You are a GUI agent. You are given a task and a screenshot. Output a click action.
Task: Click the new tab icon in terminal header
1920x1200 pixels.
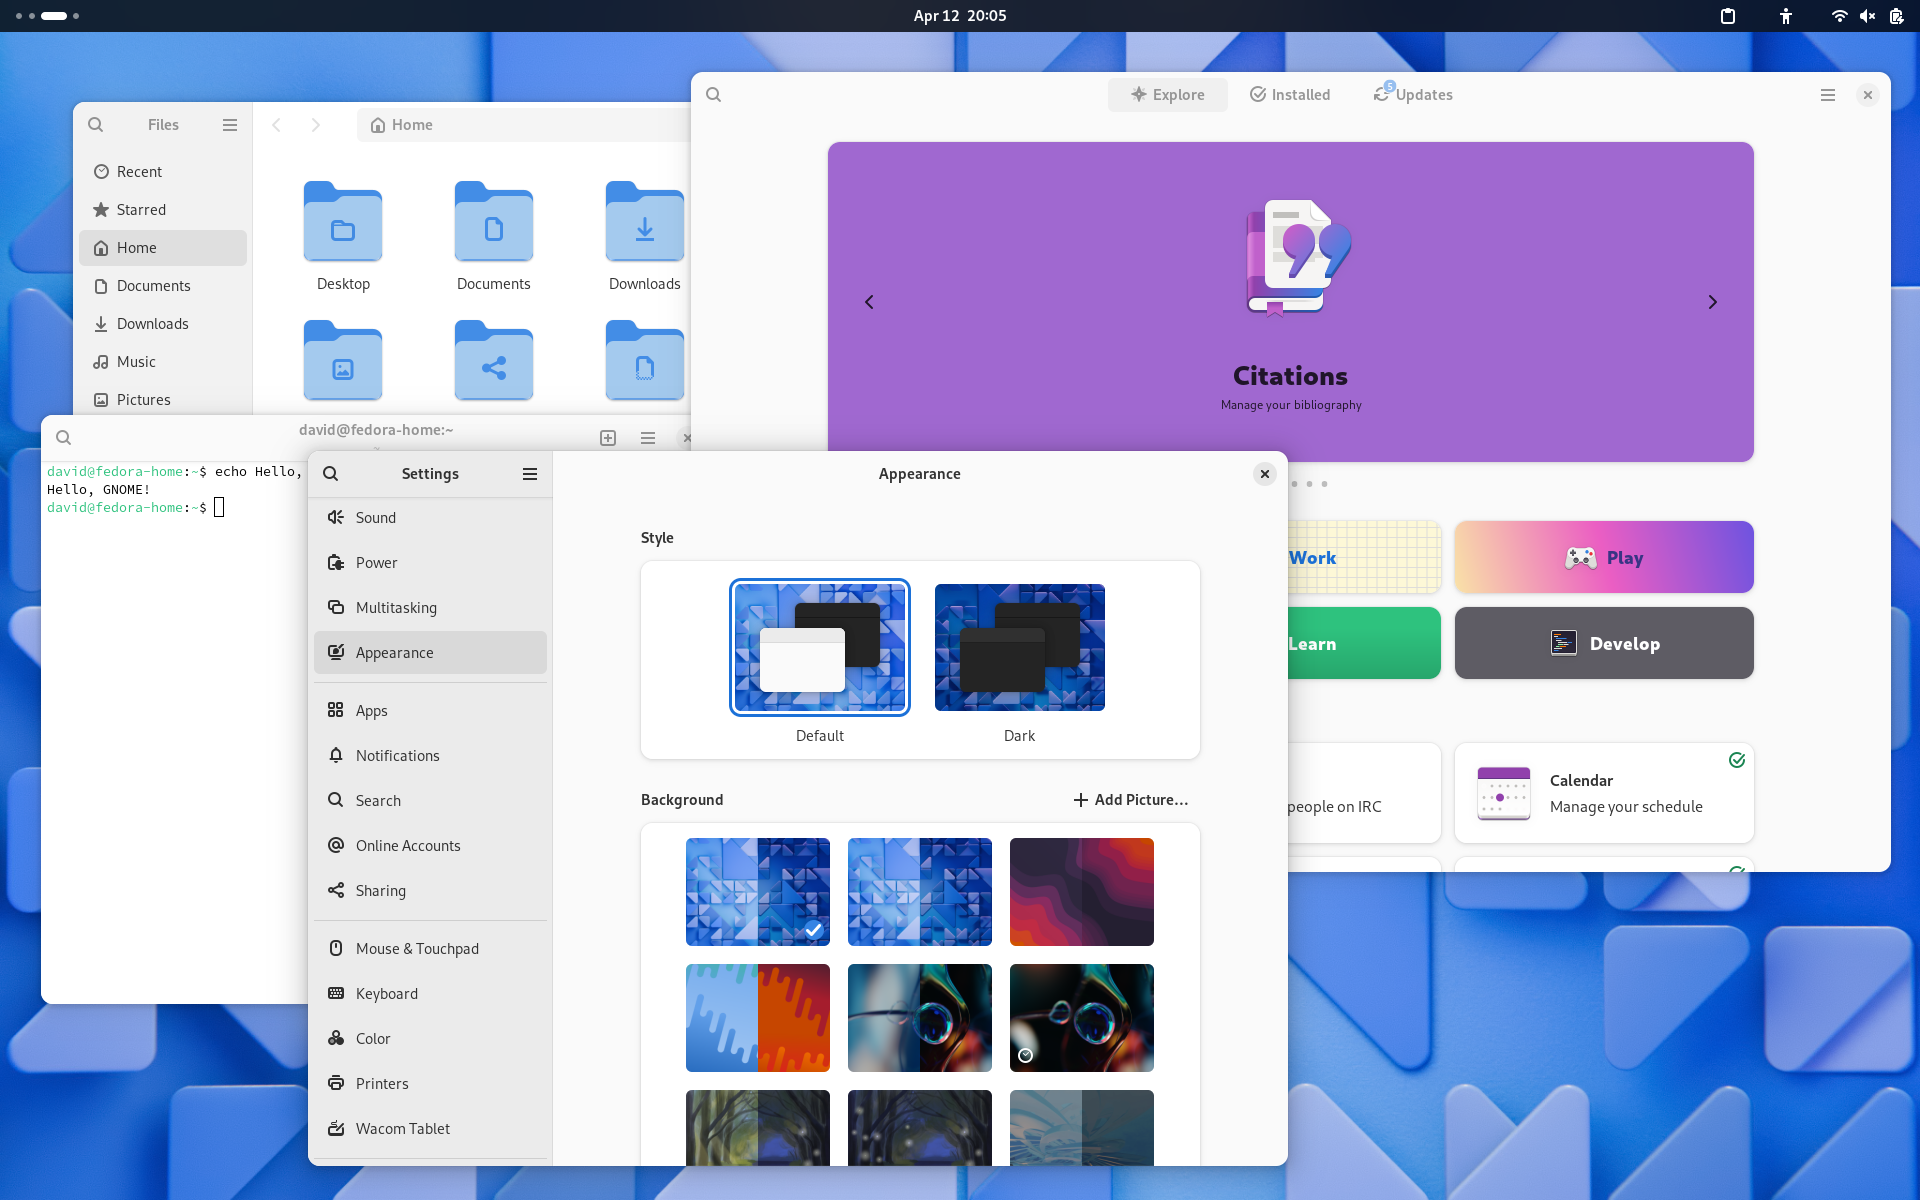tap(608, 438)
